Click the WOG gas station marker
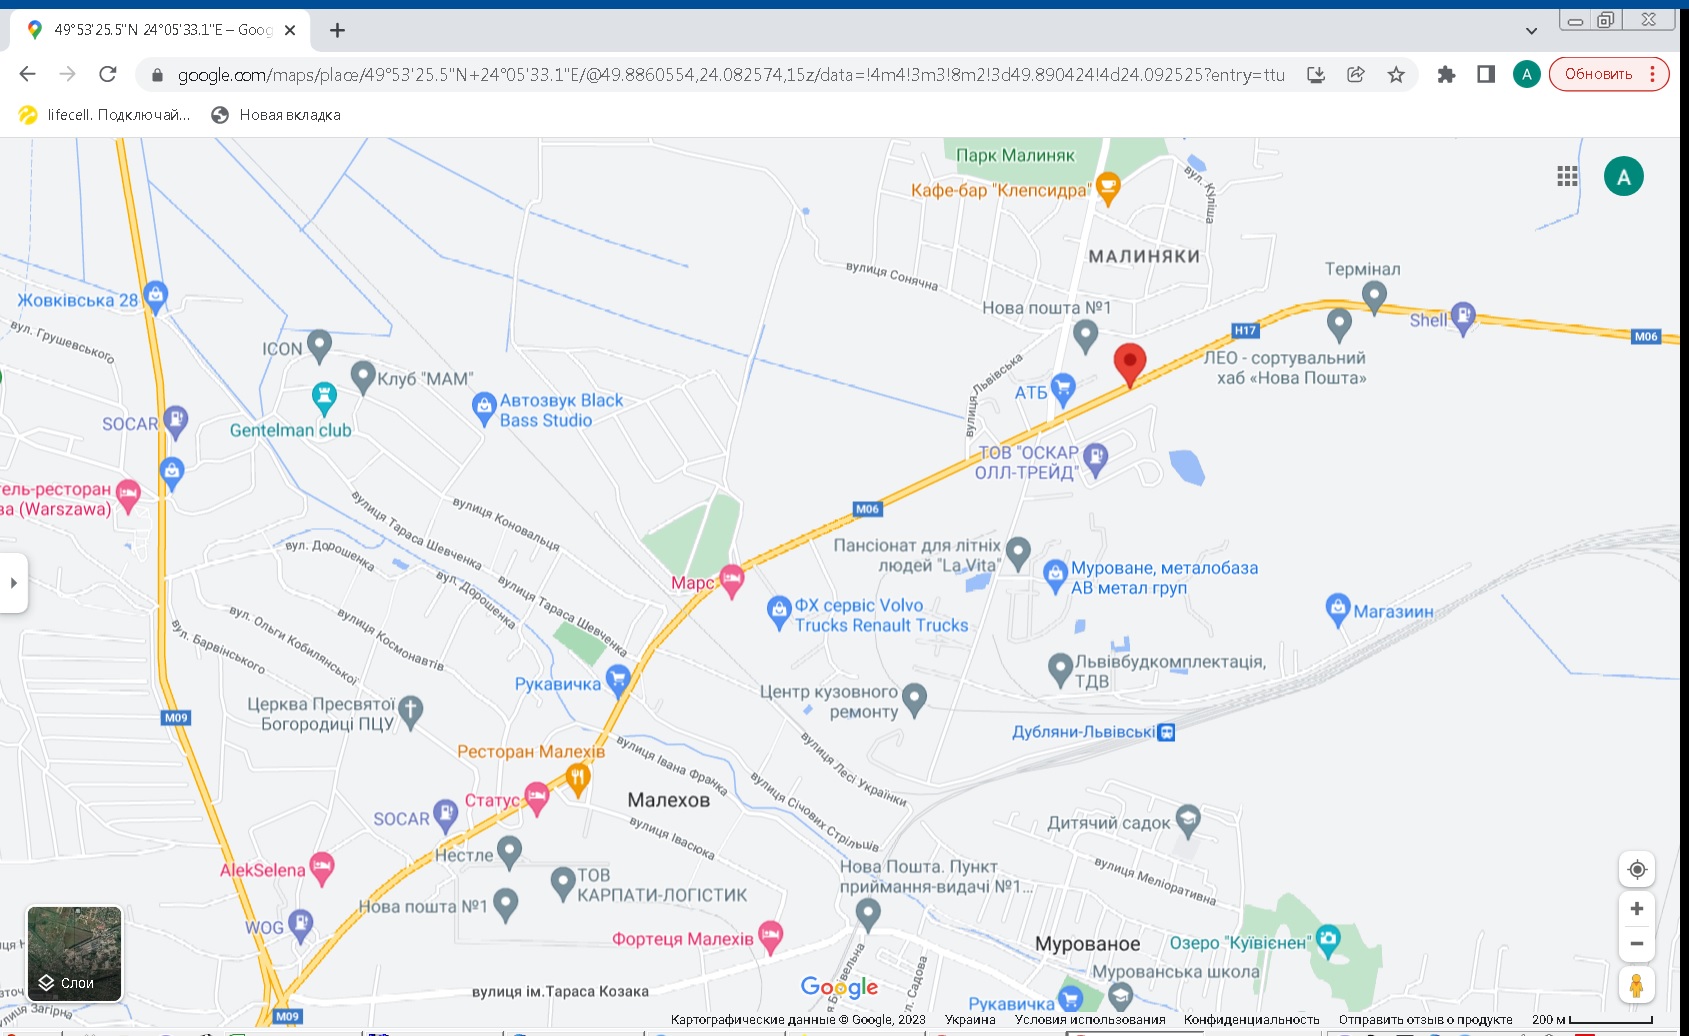The width and height of the screenshot is (1689, 1036). (300, 925)
